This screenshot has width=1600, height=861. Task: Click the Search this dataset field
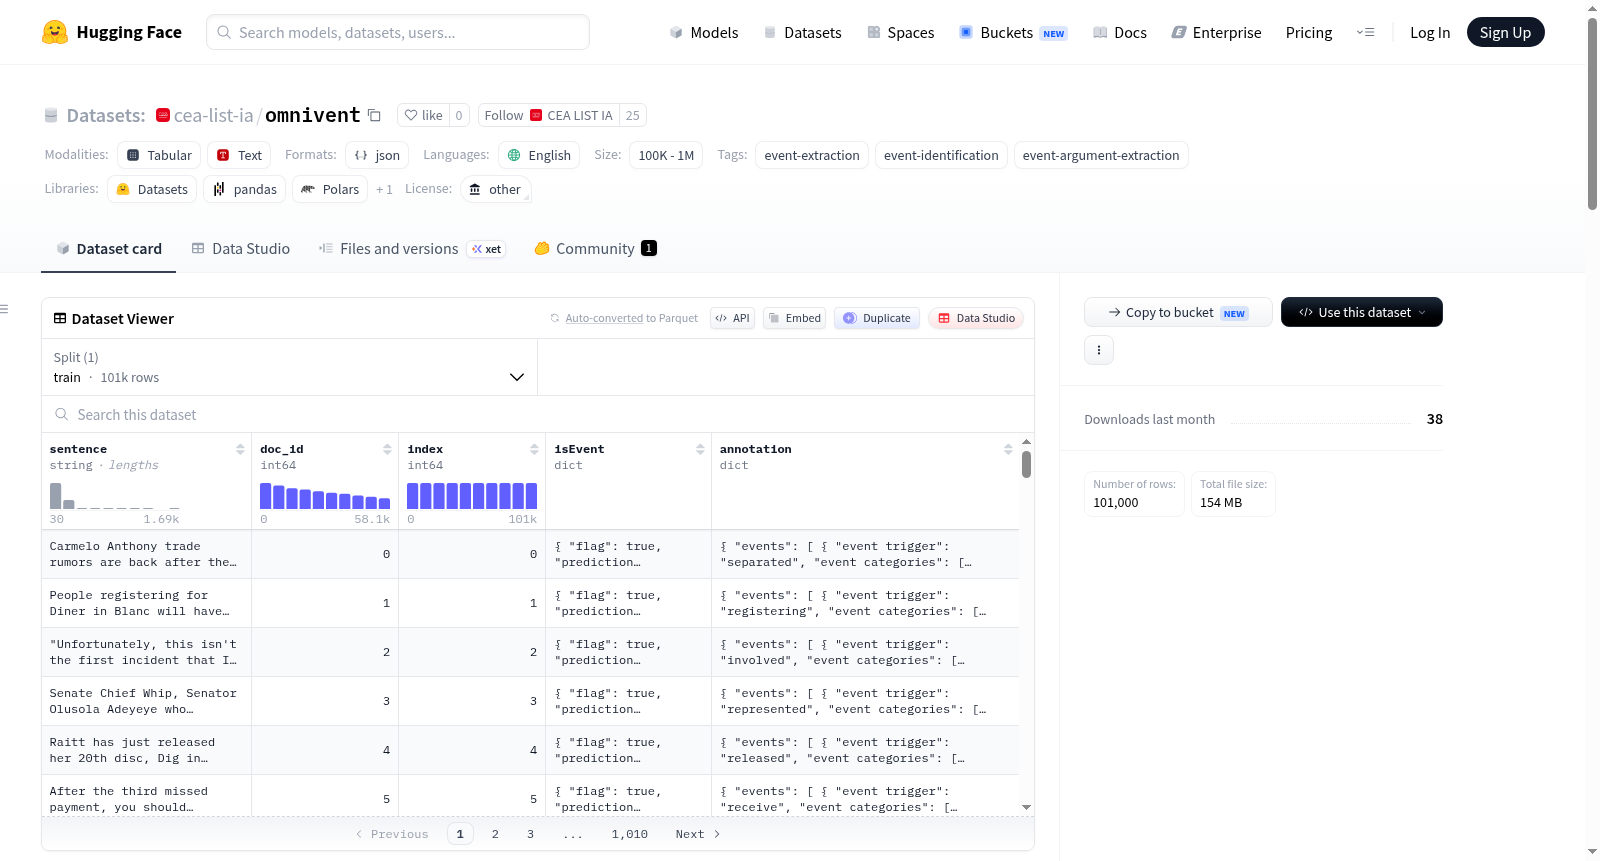tap(538, 414)
